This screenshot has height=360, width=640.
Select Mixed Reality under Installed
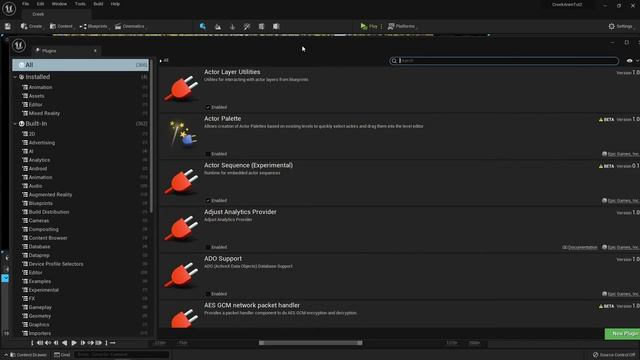click(44, 113)
